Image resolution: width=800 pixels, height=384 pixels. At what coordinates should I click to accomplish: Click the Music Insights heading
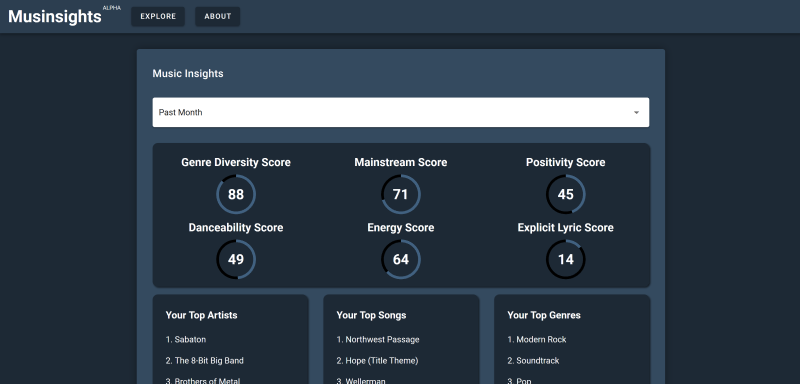tap(188, 73)
